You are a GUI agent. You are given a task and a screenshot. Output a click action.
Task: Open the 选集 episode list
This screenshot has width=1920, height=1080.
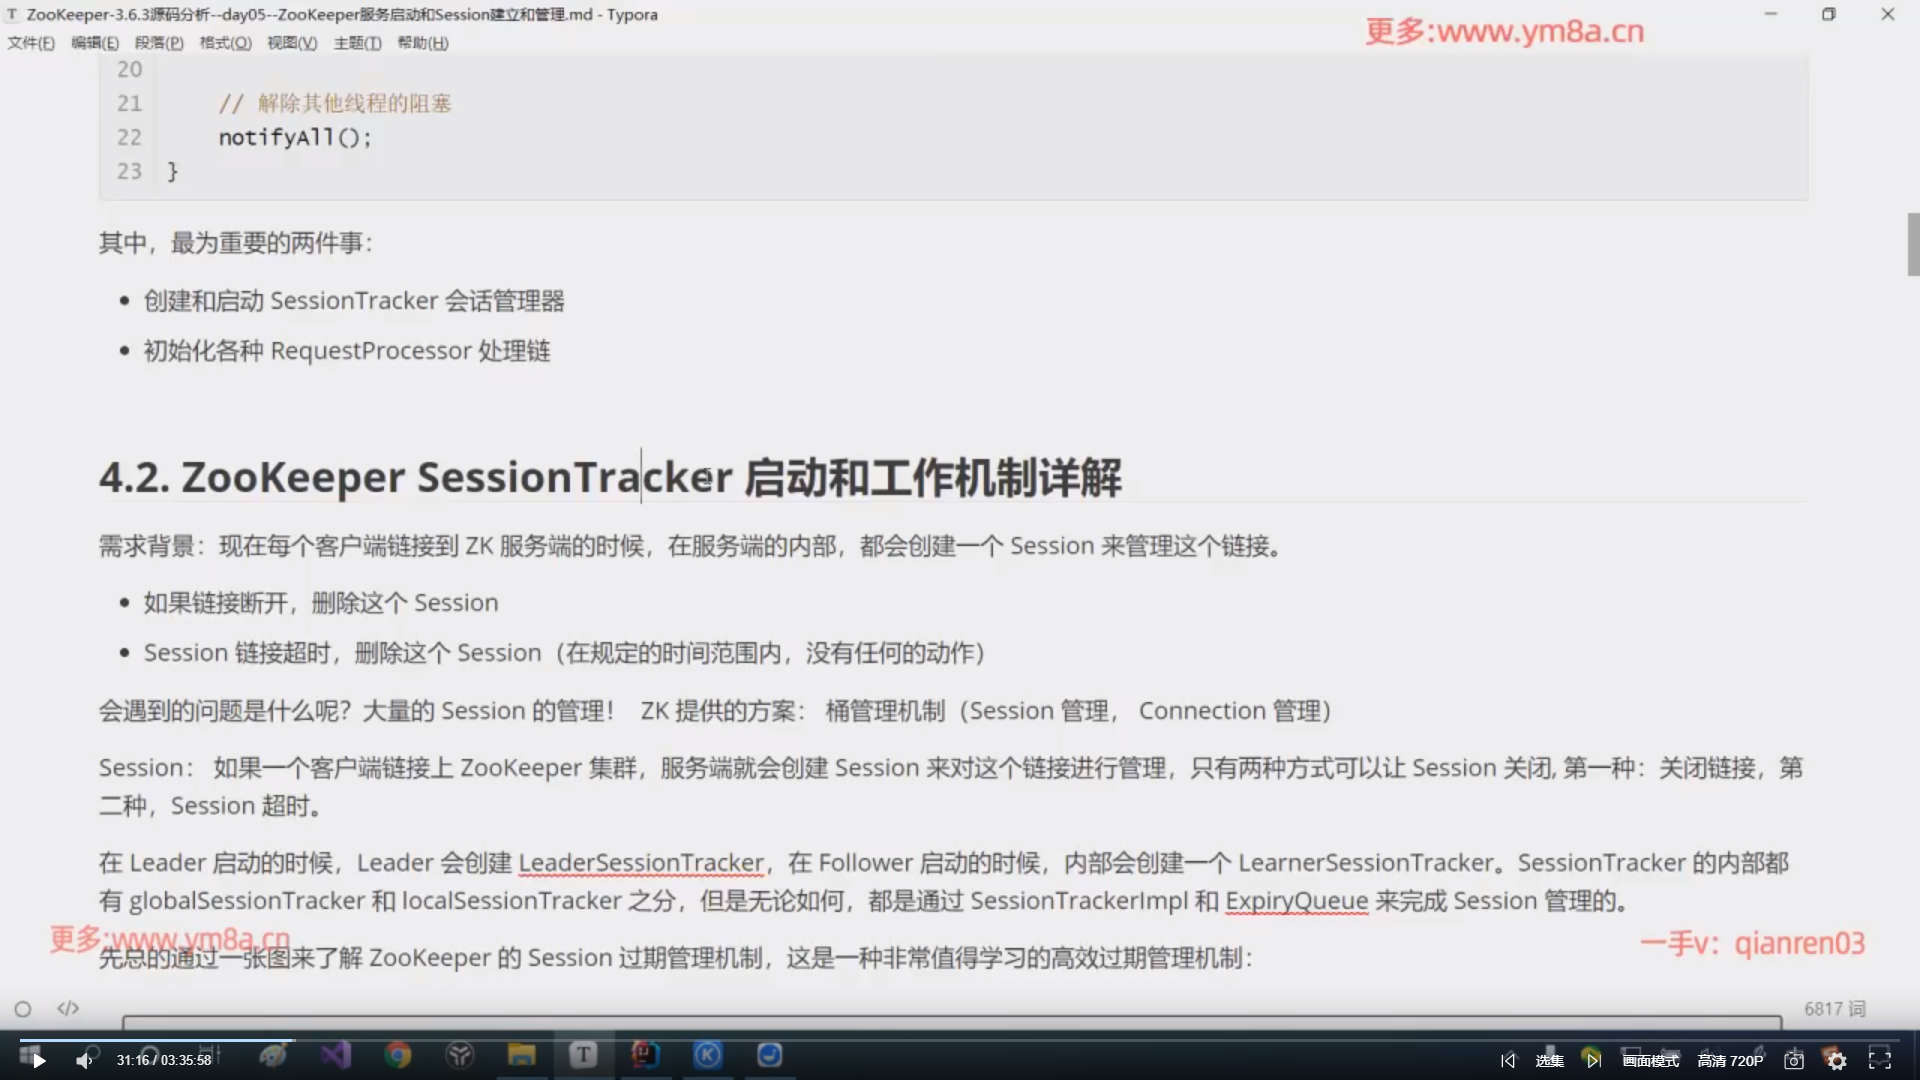1549,1060
